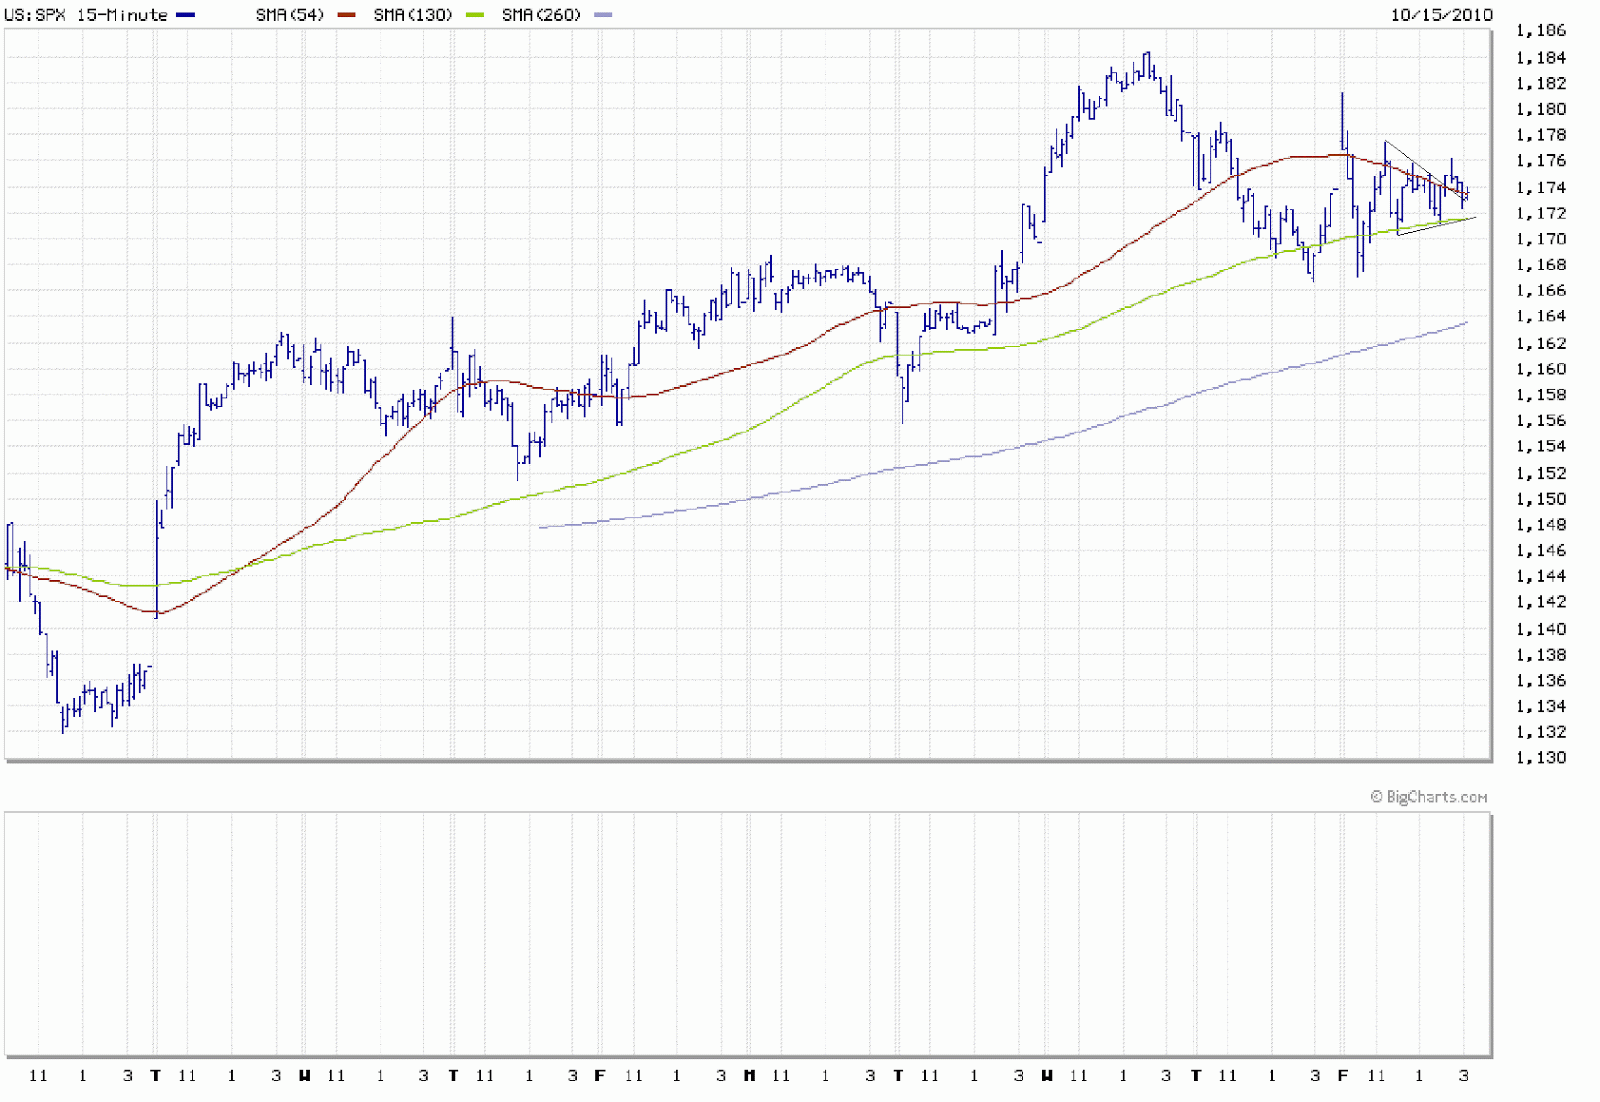Click the 1,136 price axis label
Screen dimensions: 1600x1102
(1541, 681)
